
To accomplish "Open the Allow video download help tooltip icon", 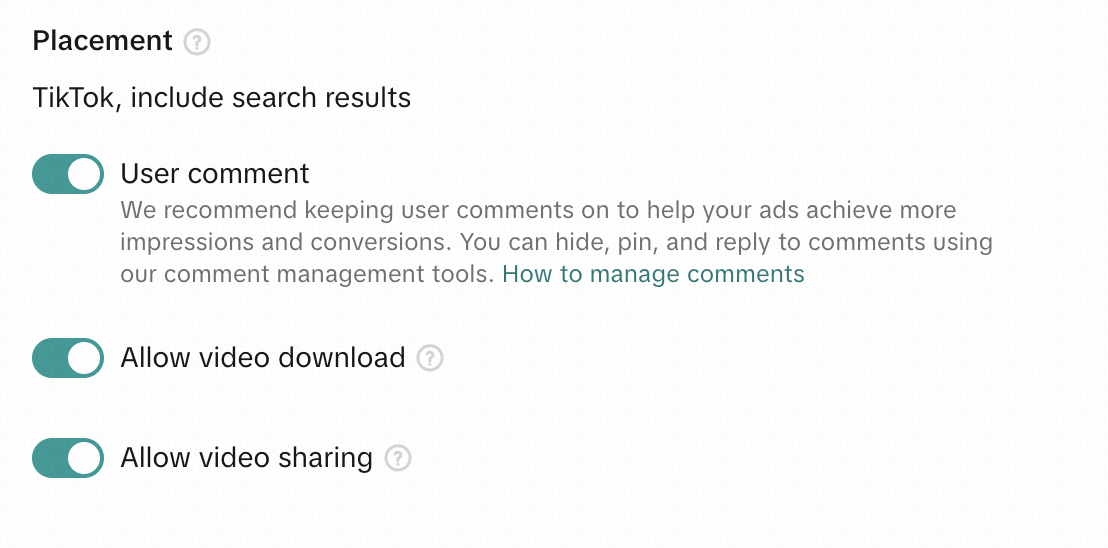I will [x=430, y=358].
